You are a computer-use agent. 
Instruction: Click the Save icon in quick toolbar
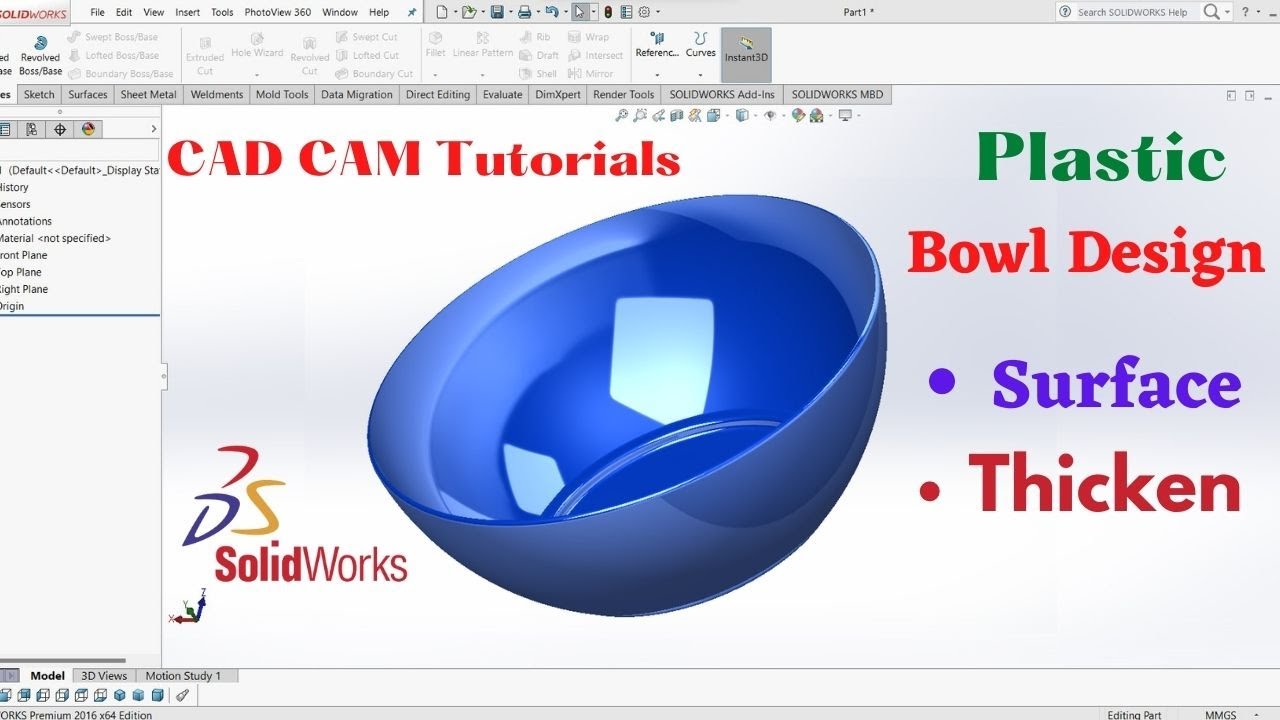pos(497,12)
